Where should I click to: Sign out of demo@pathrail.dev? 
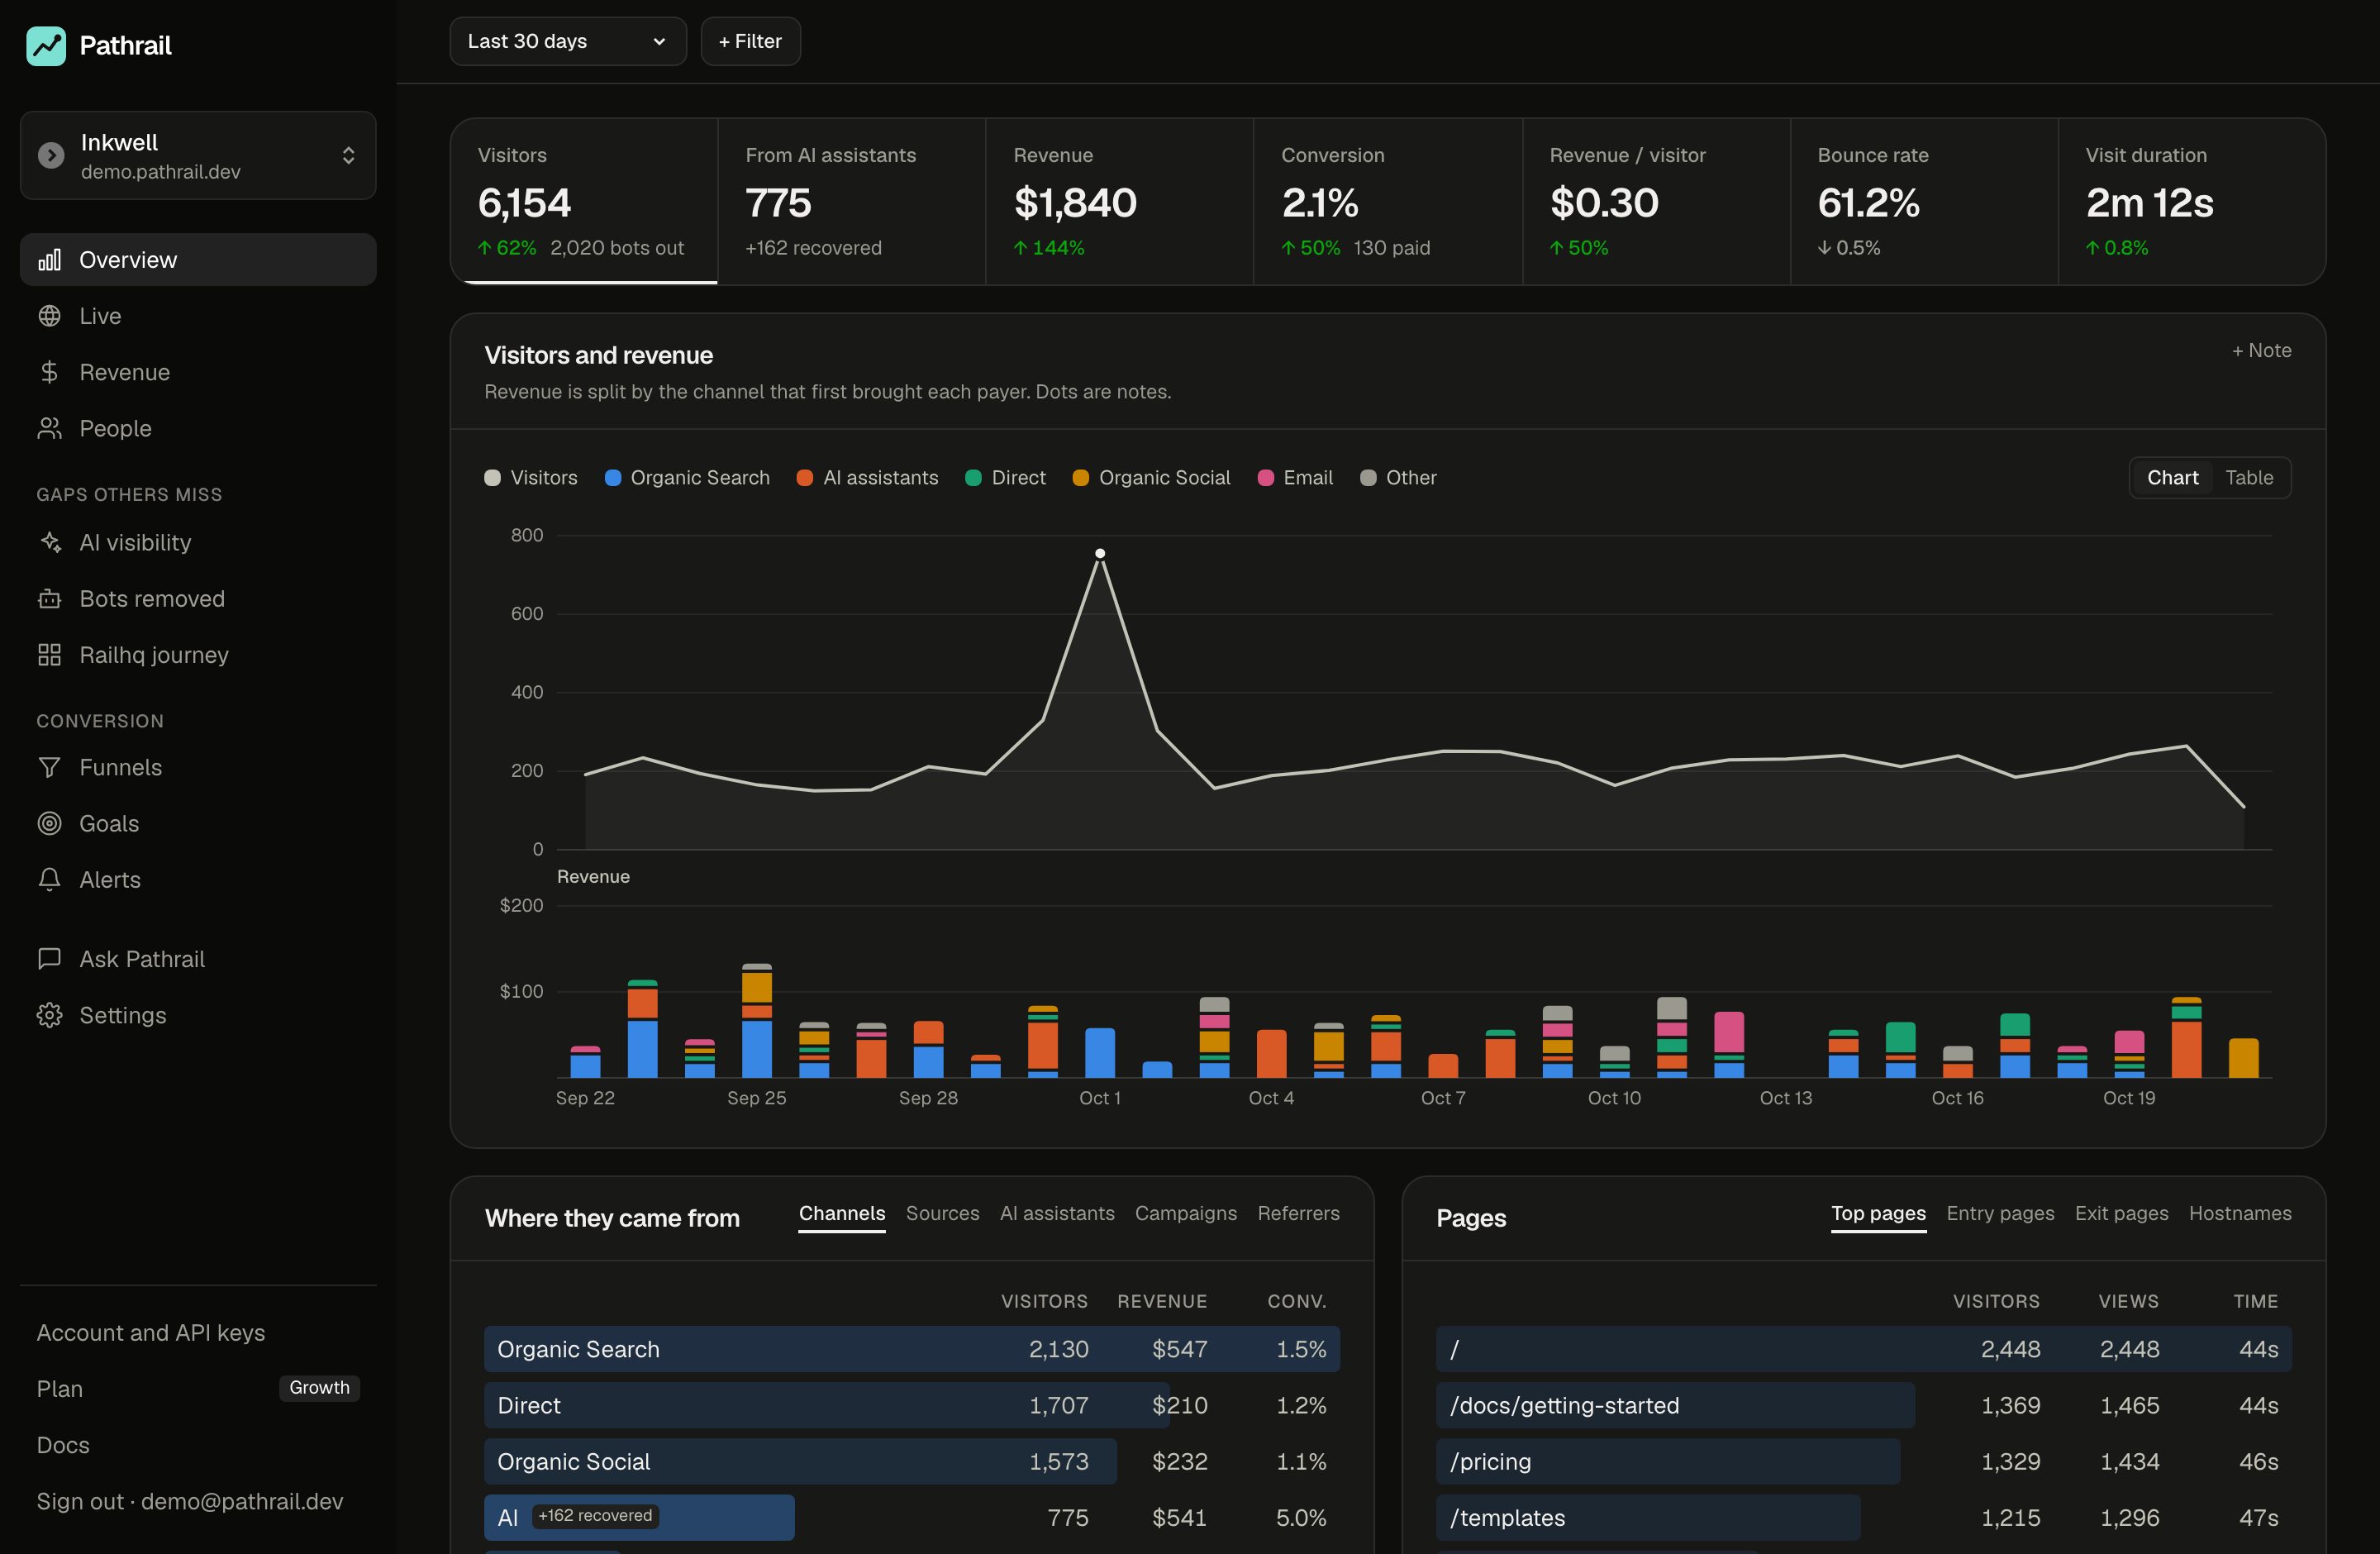190,1501
